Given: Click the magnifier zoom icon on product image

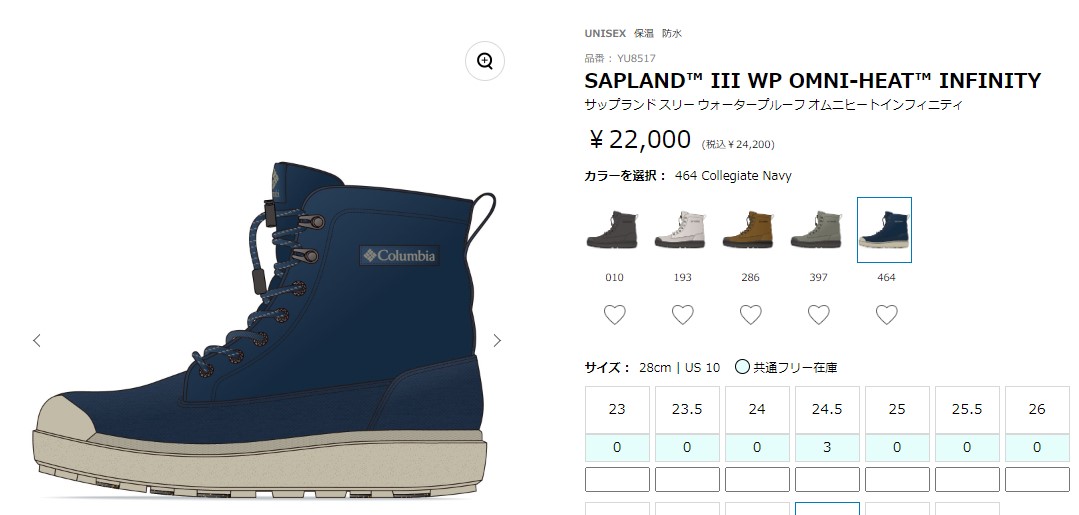Looking at the screenshot, I should tap(485, 61).
